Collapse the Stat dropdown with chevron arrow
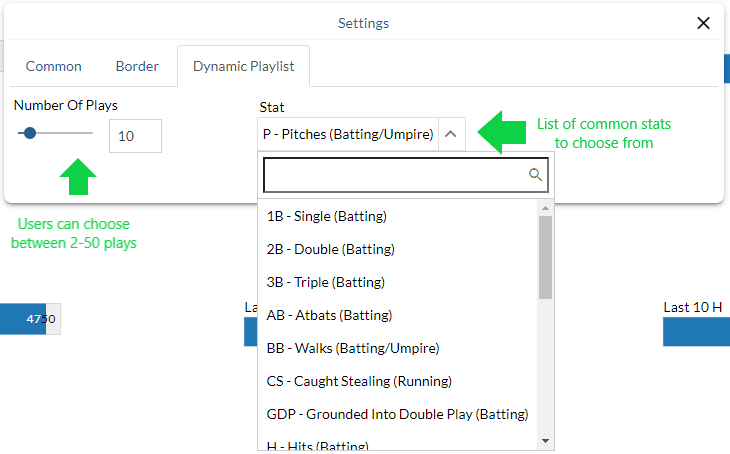The height and width of the screenshot is (454, 730). pyautogui.click(x=451, y=134)
